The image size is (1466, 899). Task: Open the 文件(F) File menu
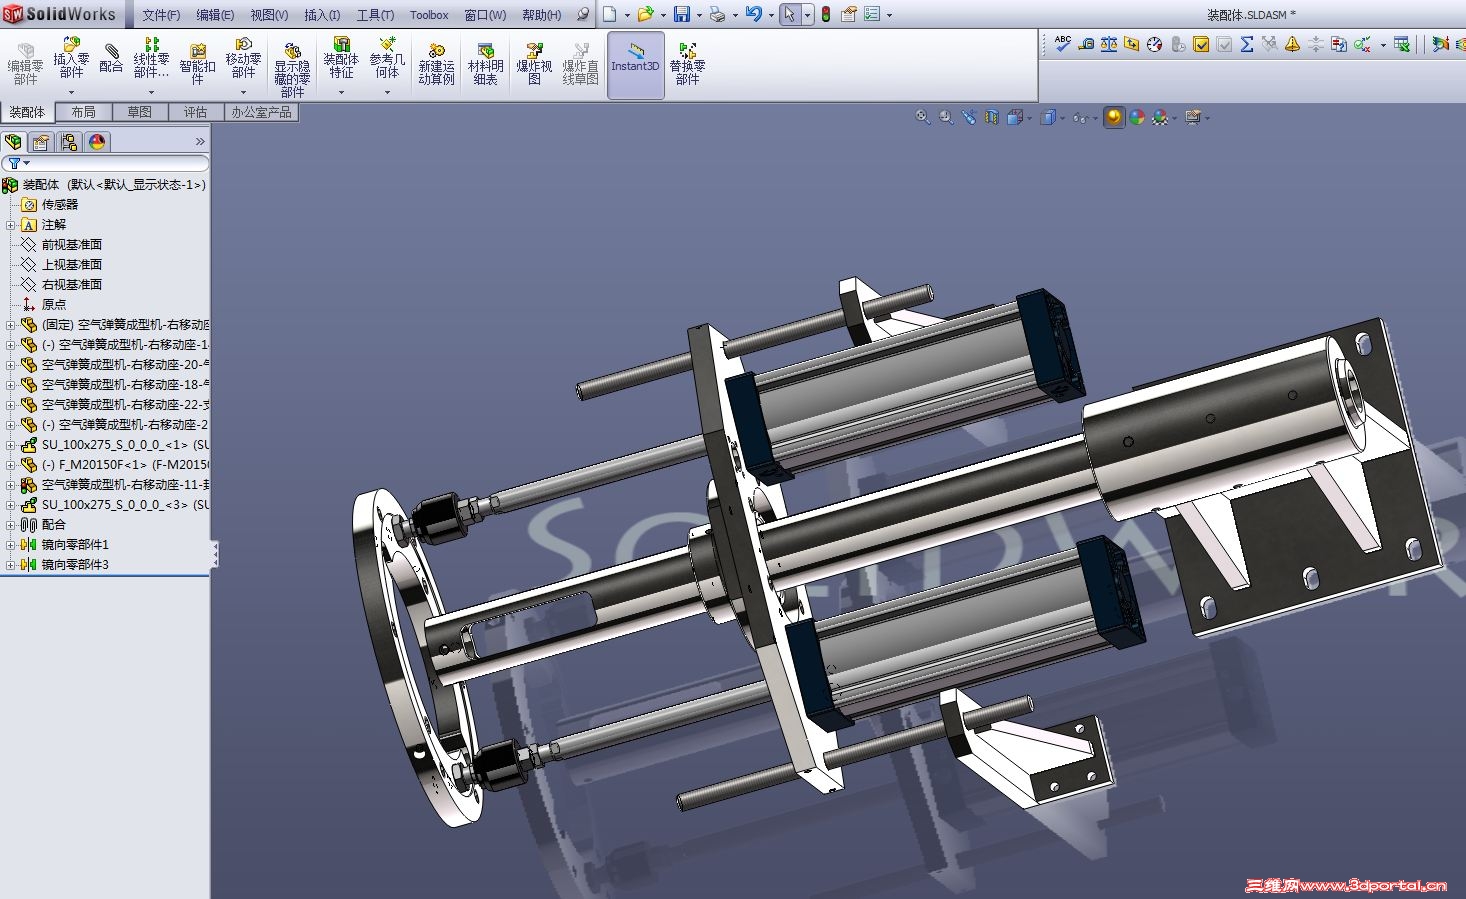[161, 15]
